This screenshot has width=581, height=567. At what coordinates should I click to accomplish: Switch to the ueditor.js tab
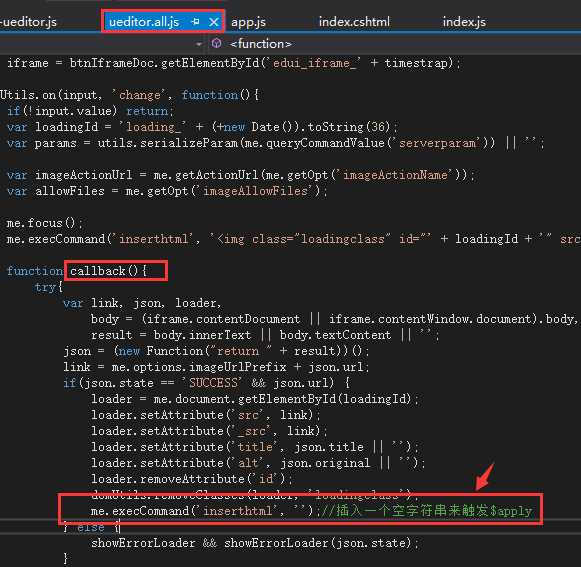pos(29,21)
